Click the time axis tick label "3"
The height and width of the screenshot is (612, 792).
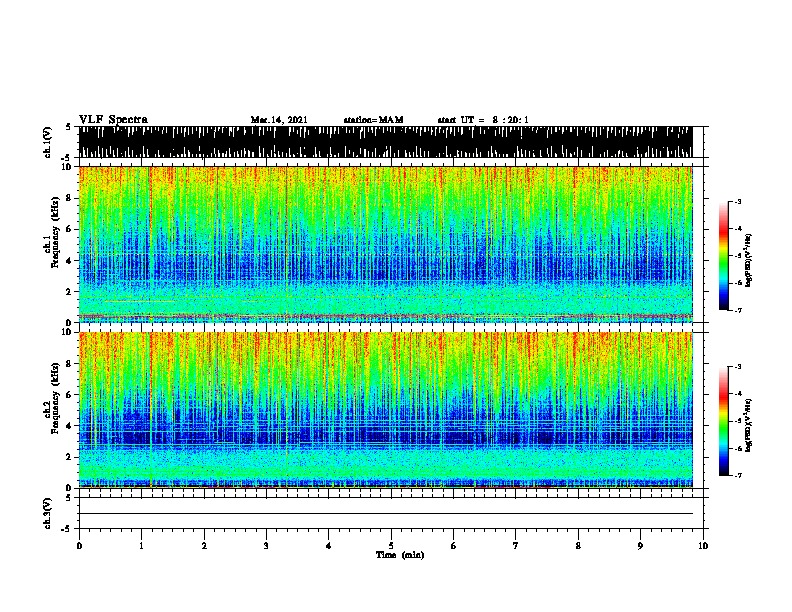click(266, 546)
